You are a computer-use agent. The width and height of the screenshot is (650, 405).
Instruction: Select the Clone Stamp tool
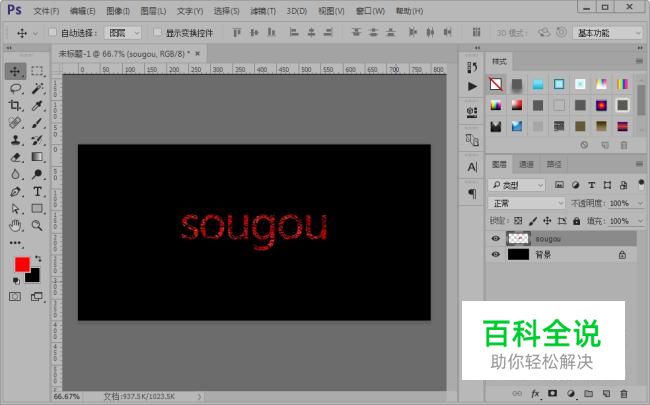(x=15, y=140)
